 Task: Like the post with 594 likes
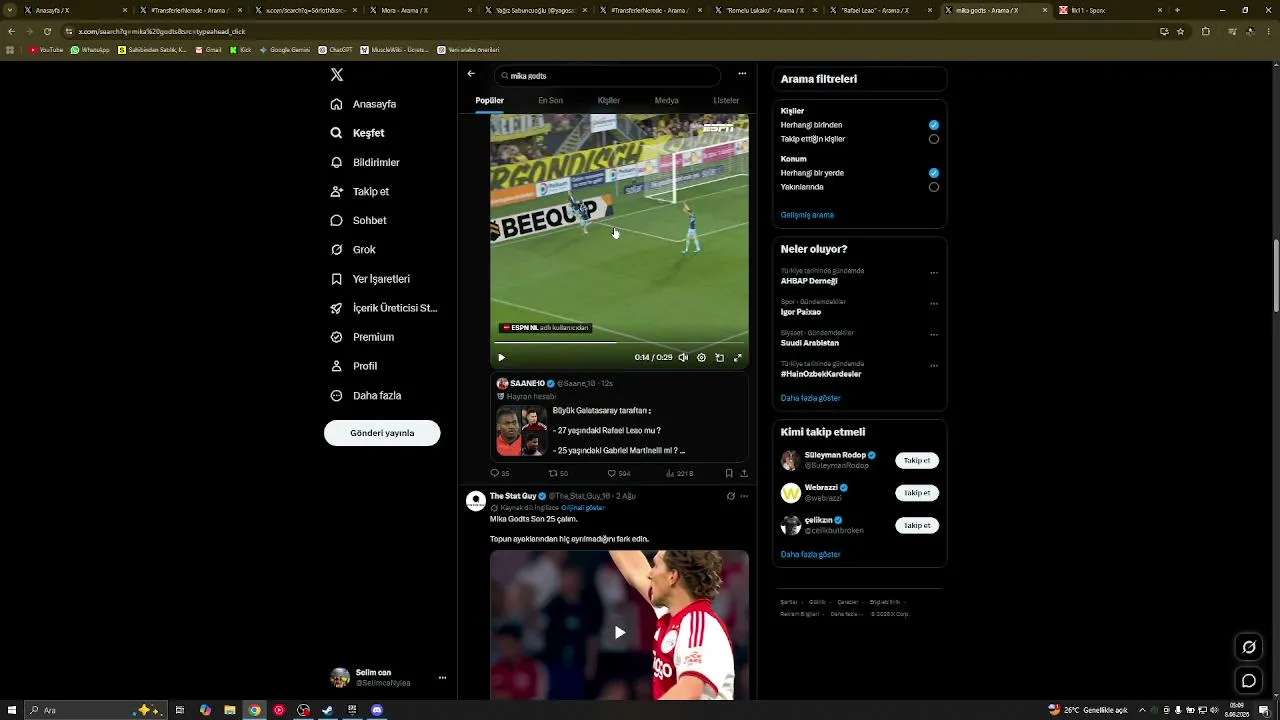point(619,473)
